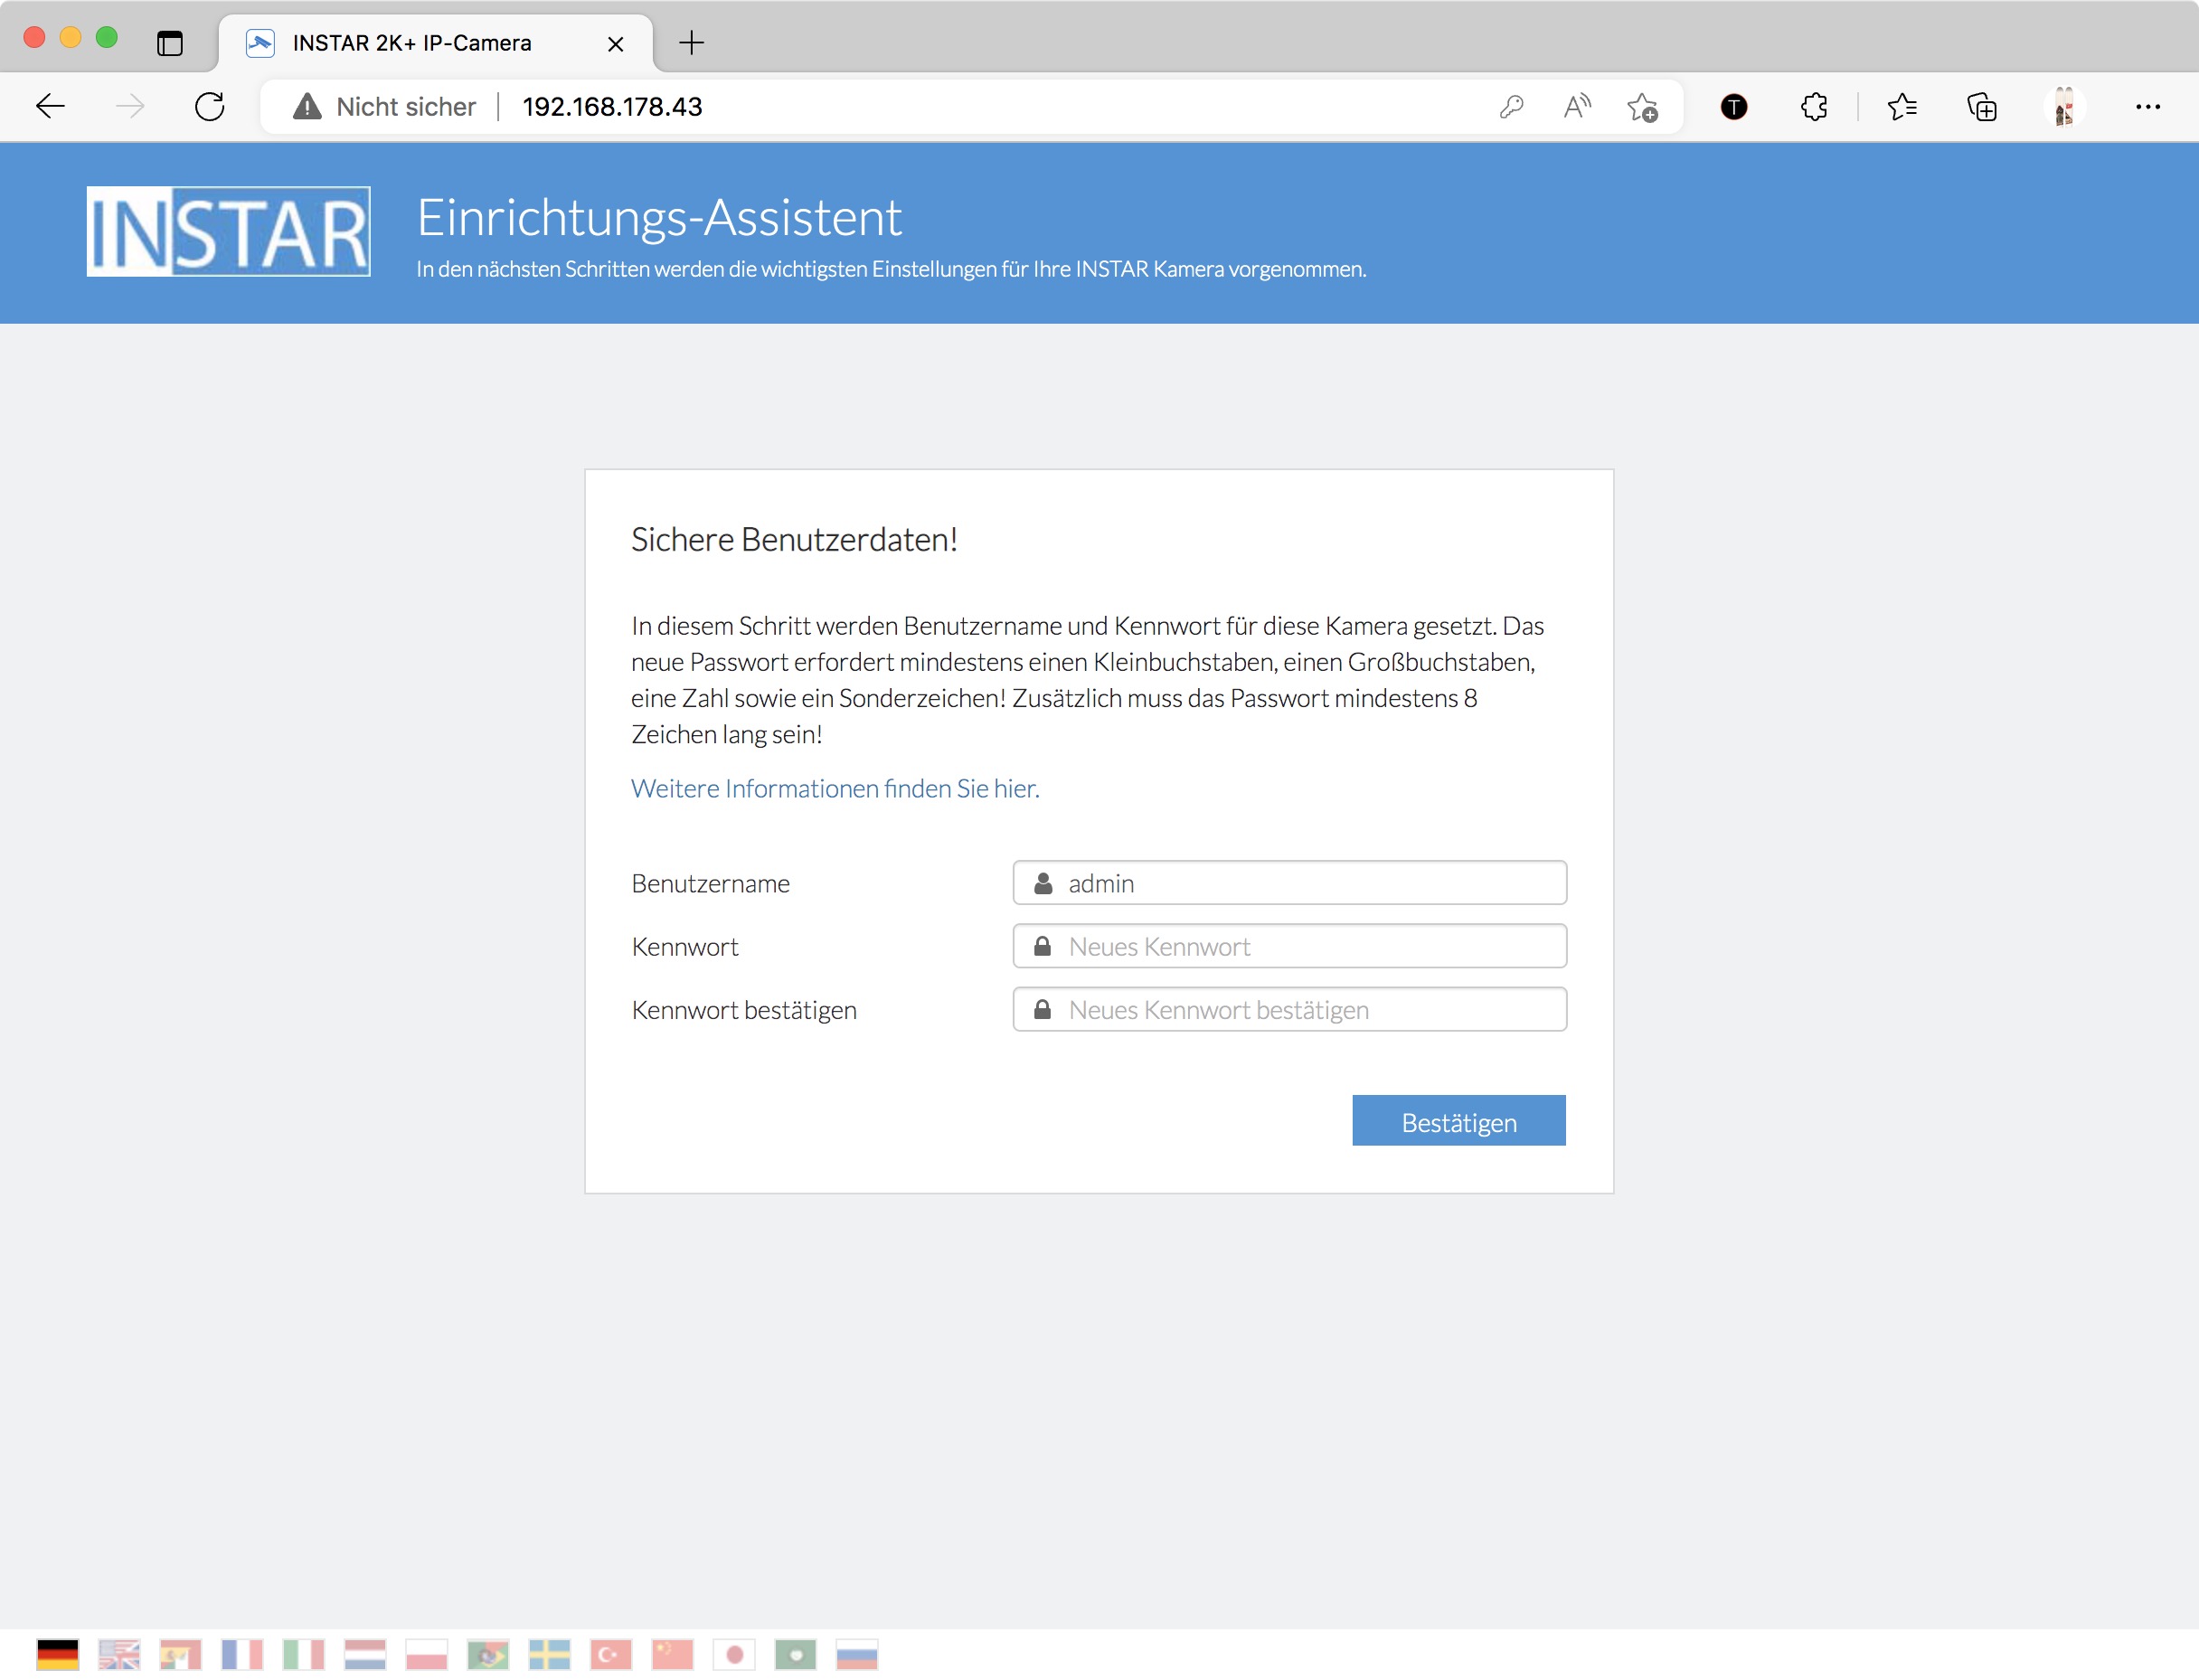This screenshot has width=2199, height=1680.
Task: Open 'Weitere Informationen finden Sie hier' link
Action: coord(835,788)
